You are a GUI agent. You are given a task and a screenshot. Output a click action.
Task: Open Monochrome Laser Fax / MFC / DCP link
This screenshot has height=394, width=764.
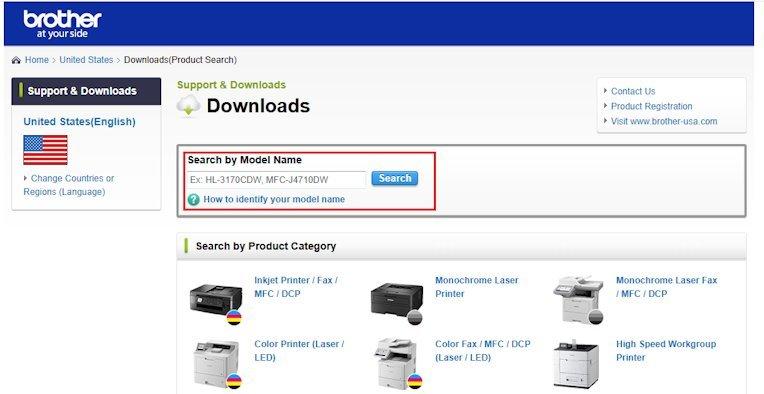tap(667, 287)
